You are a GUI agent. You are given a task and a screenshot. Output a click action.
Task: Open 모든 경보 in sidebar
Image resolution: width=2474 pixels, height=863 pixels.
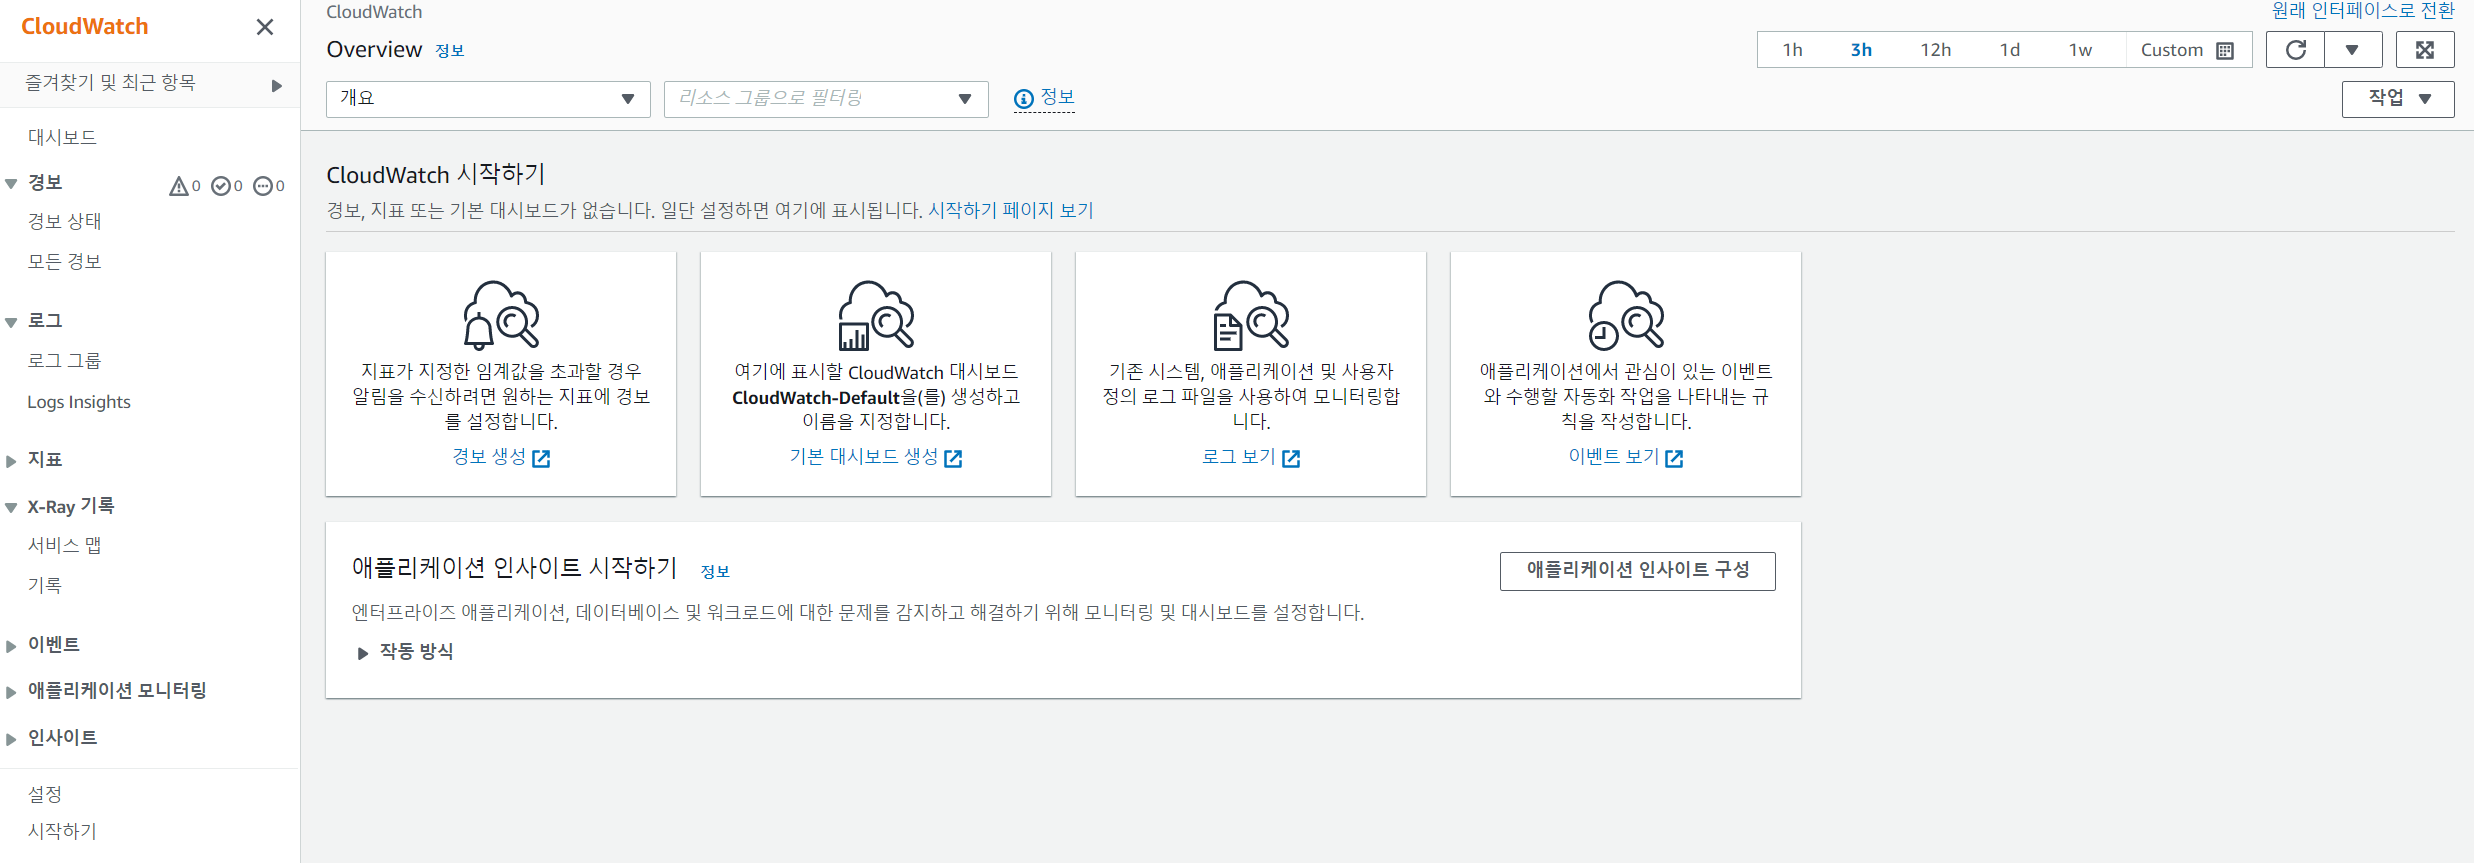65,261
